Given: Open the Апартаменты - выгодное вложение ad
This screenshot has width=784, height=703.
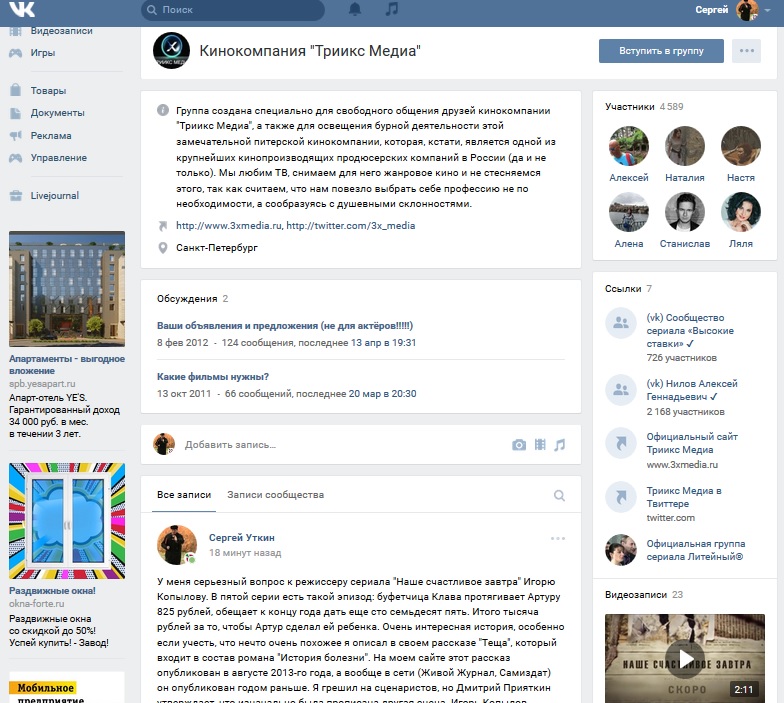Looking at the screenshot, I should pyautogui.click(x=67, y=364).
